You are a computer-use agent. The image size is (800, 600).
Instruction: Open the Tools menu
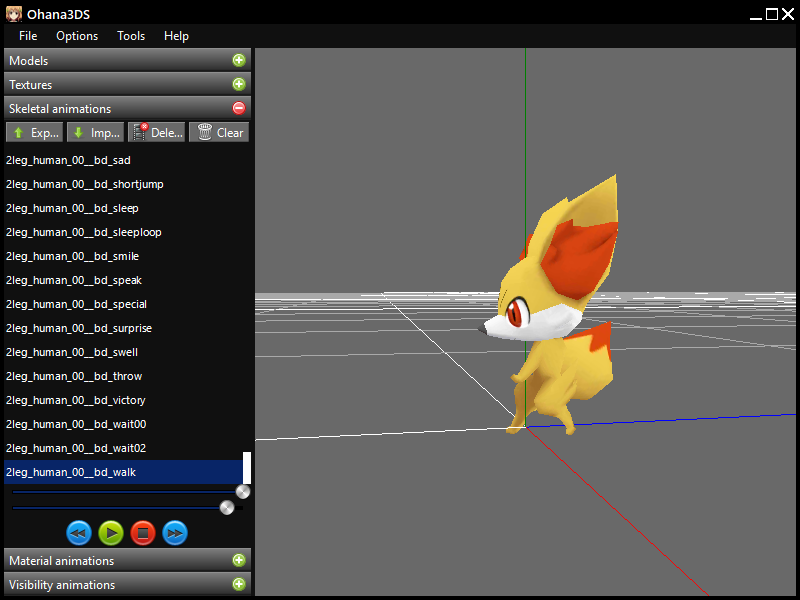click(x=131, y=36)
